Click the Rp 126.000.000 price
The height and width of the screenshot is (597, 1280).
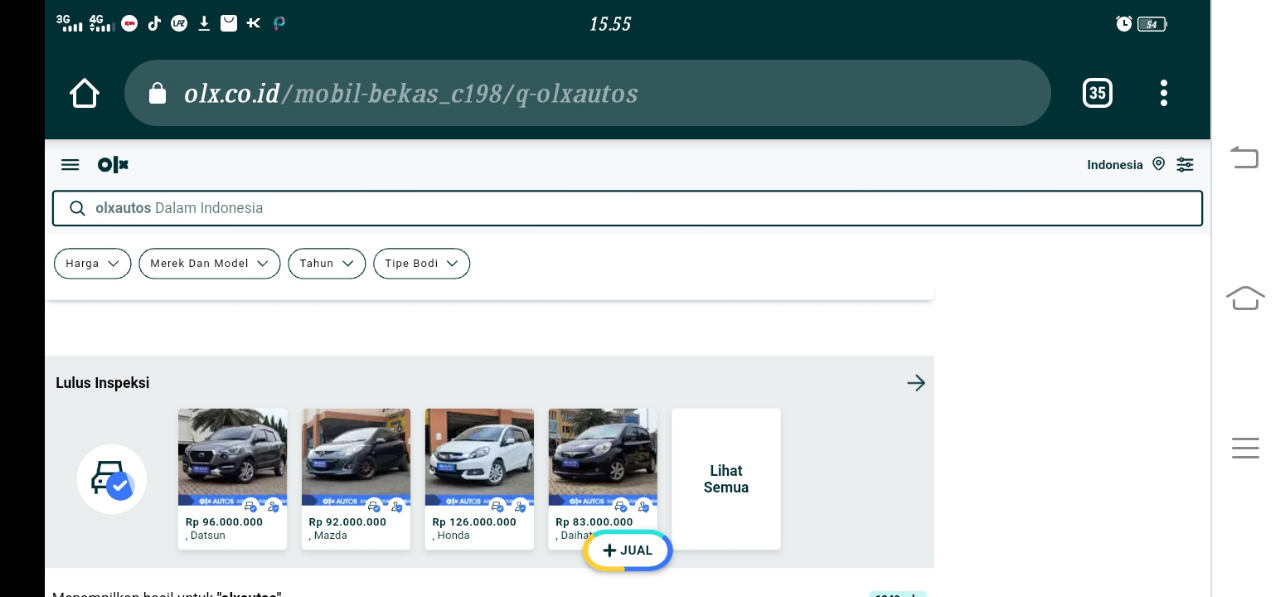pyautogui.click(x=474, y=522)
